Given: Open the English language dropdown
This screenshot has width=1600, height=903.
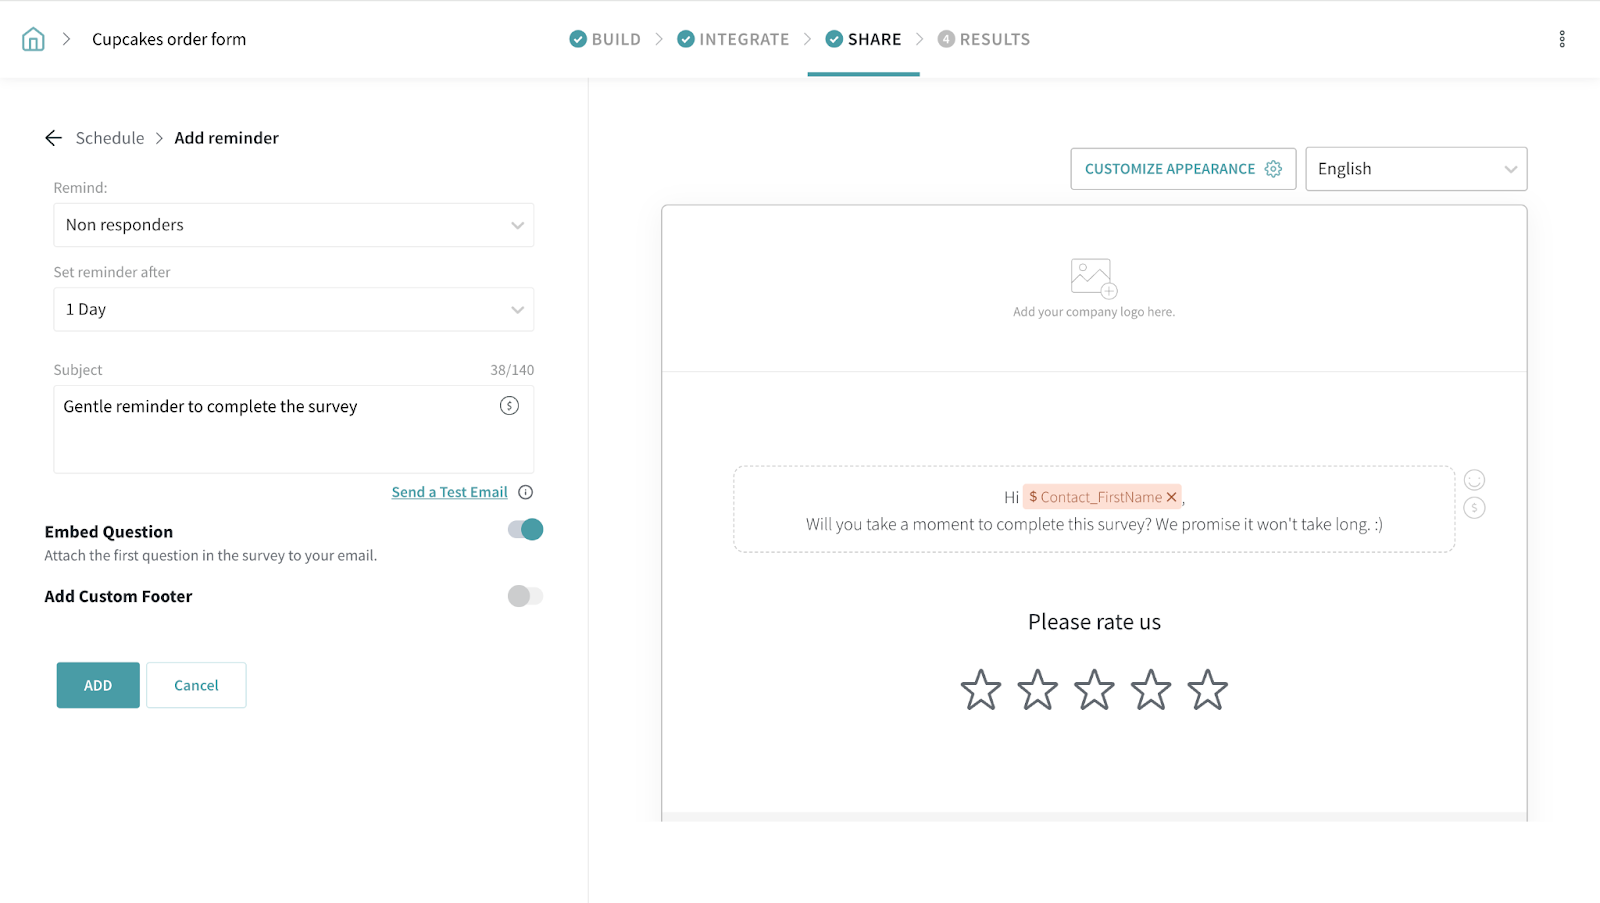Looking at the screenshot, I should [x=1415, y=169].
